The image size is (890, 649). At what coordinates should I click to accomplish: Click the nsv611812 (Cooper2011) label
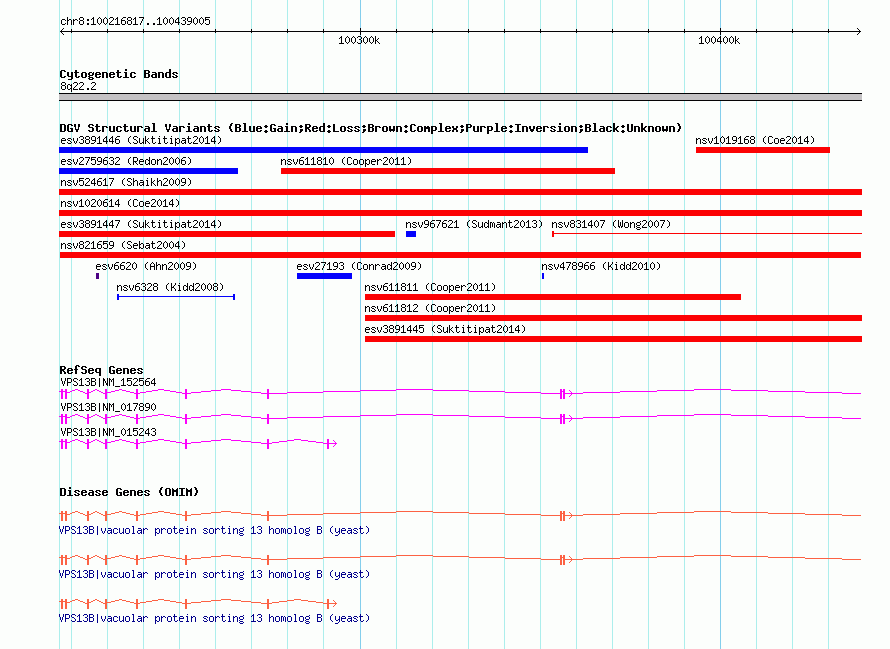(x=430, y=308)
